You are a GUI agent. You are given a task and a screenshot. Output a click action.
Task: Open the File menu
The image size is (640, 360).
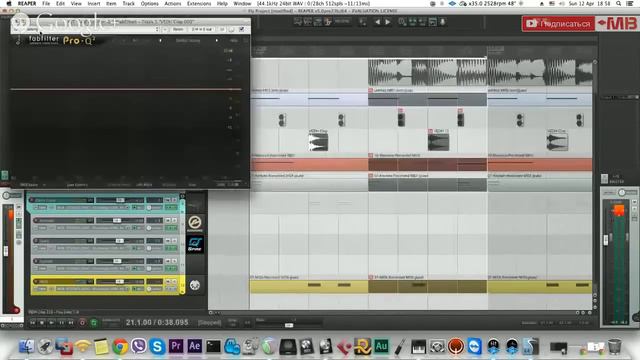(46, 3)
